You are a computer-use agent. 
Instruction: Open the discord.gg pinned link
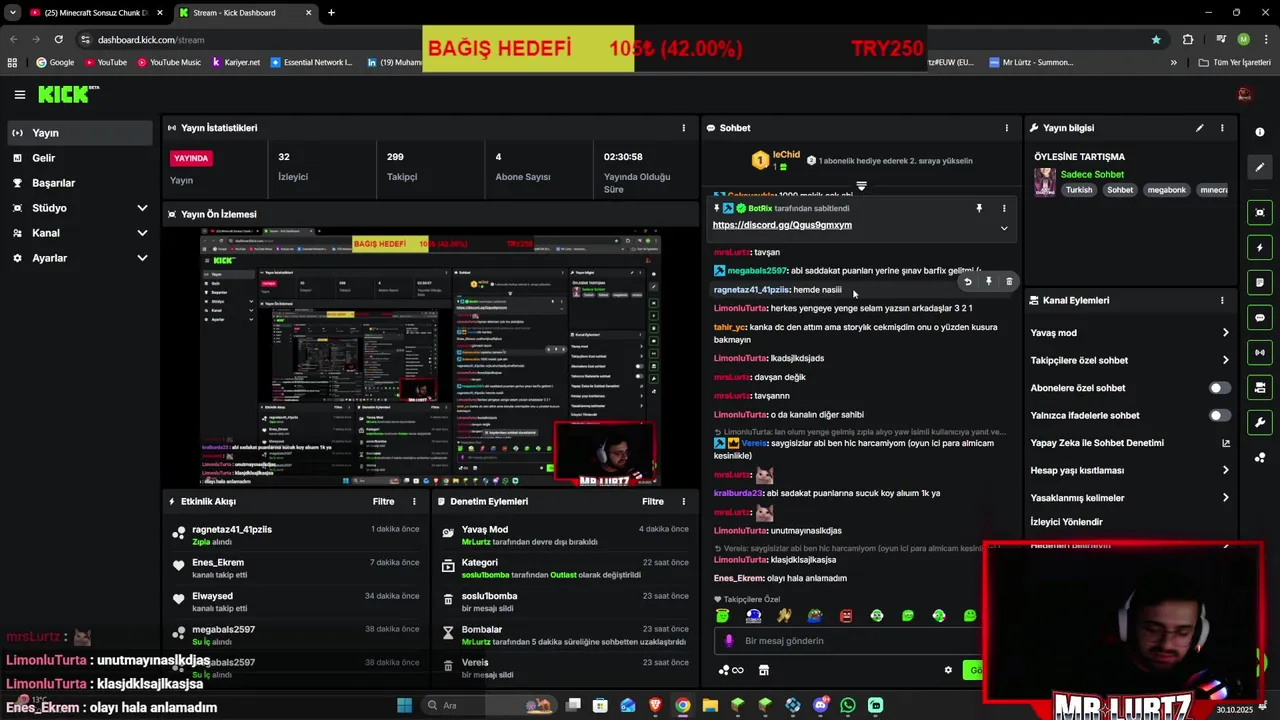coord(782,225)
